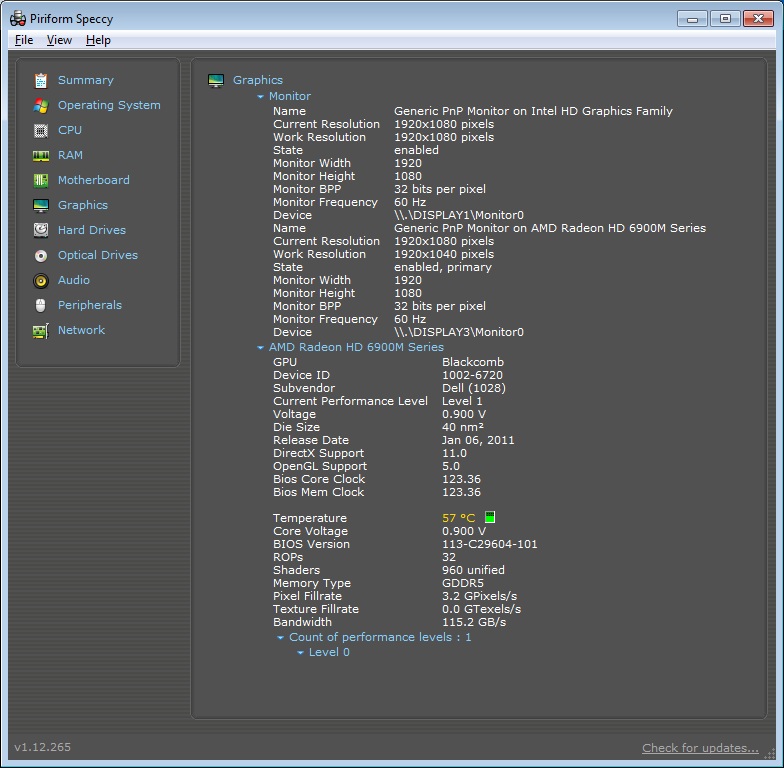784x768 pixels.
Task: Click Generic PnP Monitor on AMD Radeon value
Action: click(x=550, y=228)
